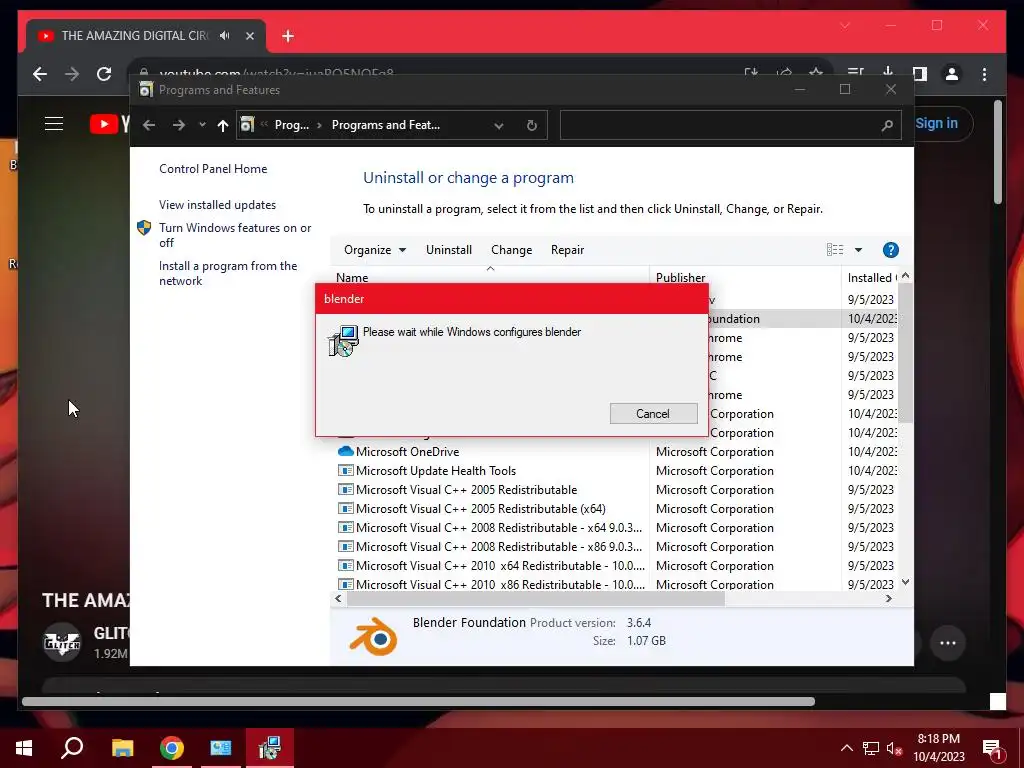Switch to Chrome on the taskbar

[172, 748]
